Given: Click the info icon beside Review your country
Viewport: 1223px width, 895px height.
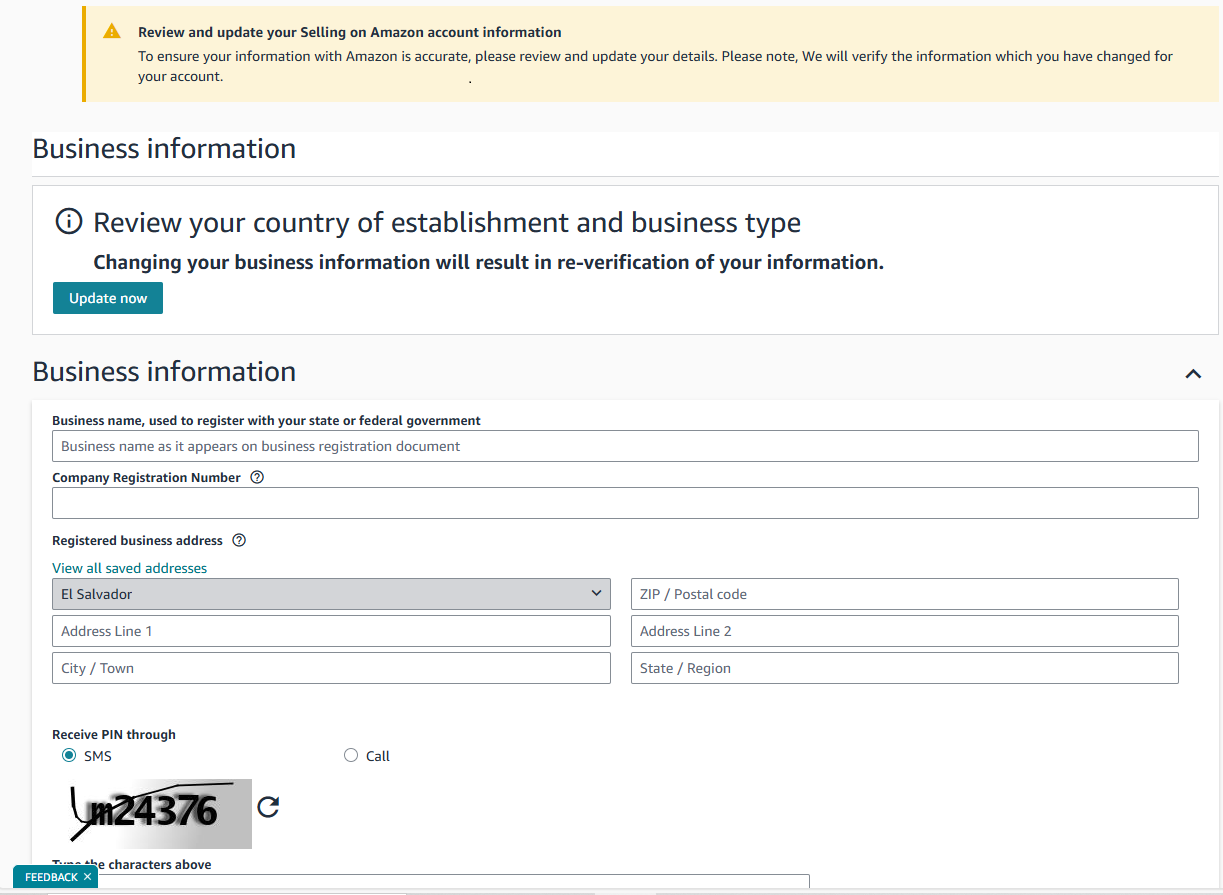Looking at the screenshot, I should 68,221.
